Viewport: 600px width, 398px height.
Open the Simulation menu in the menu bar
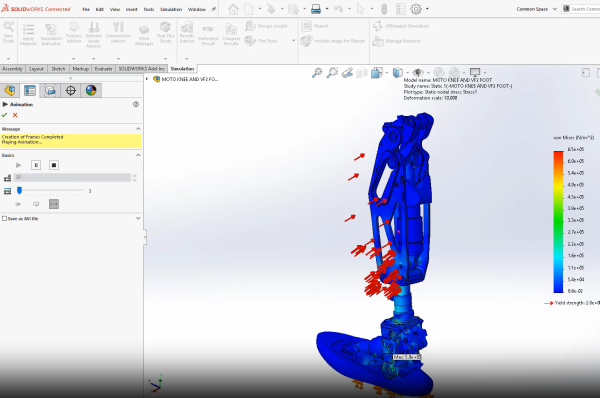coord(171,9)
